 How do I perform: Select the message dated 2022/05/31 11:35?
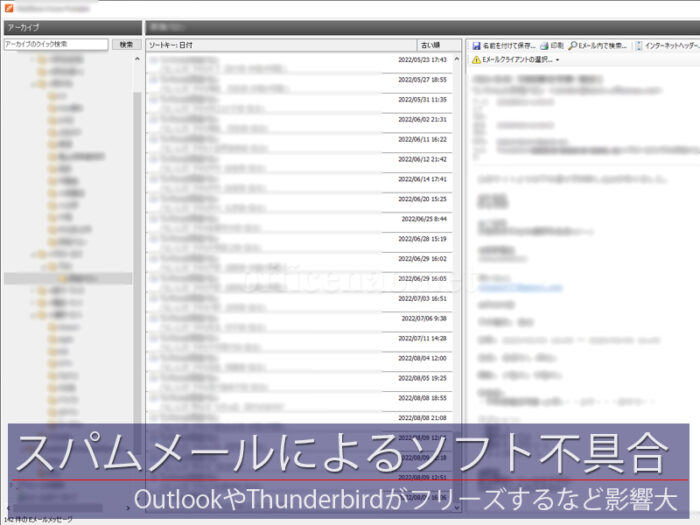click(299, 104)
